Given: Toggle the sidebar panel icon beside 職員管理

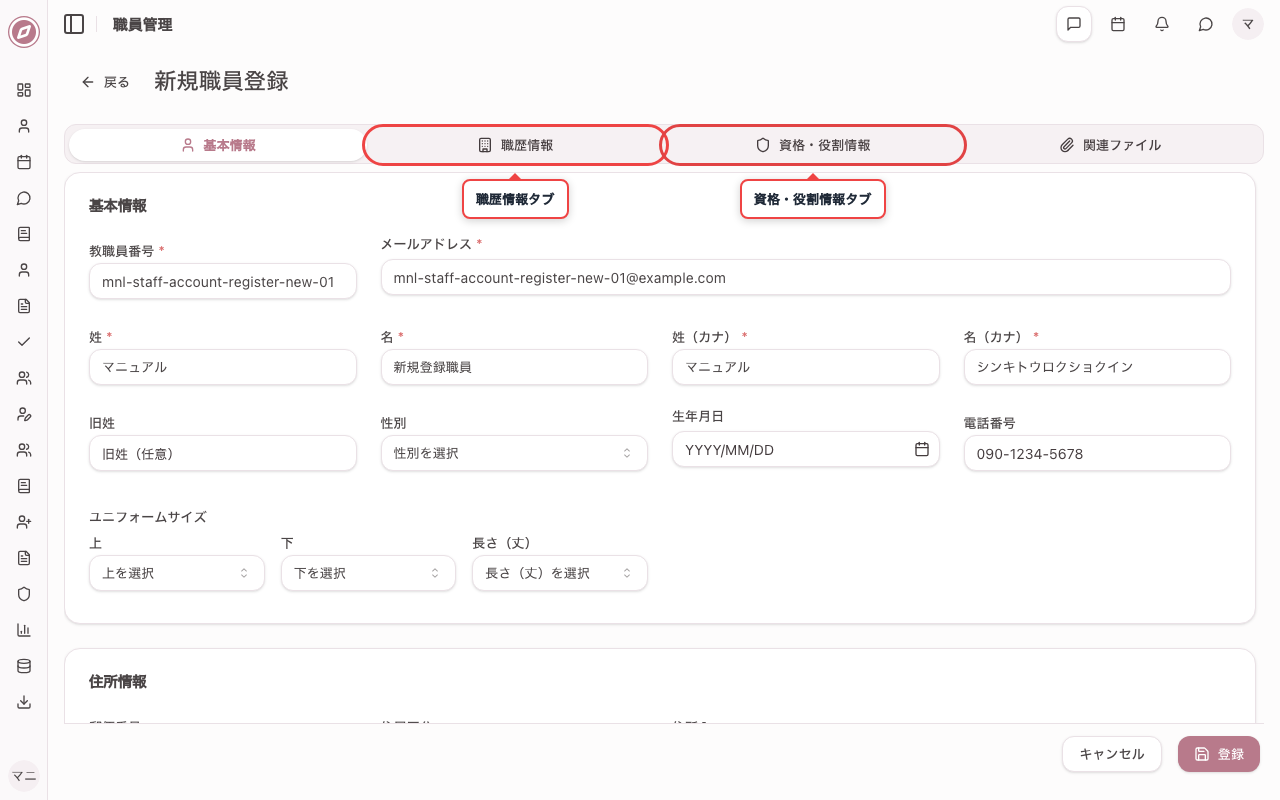Looking at the screenshot, I should click(x=74, y=24).
